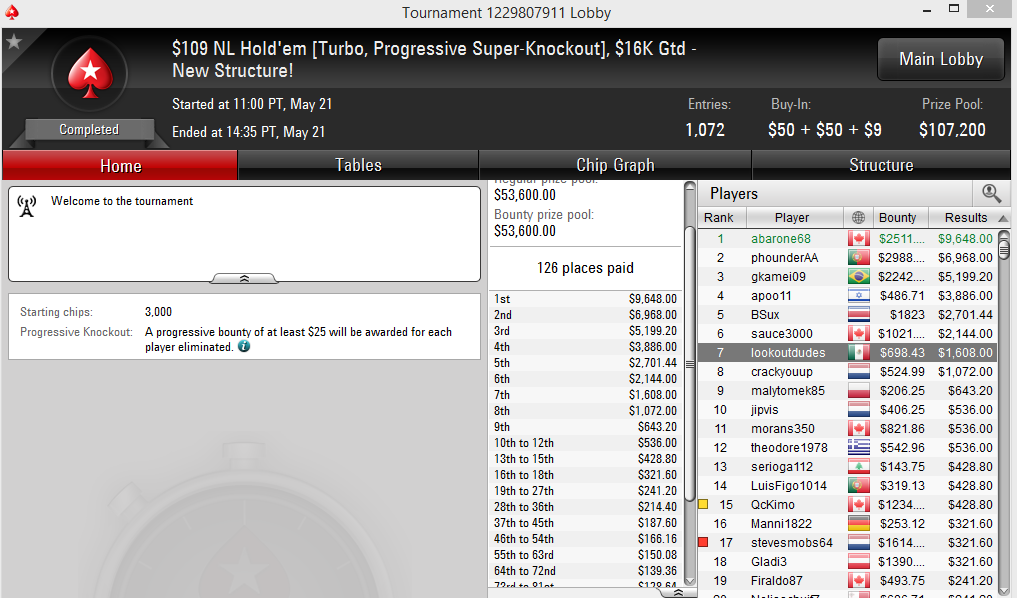Click the players list scrollbar thumb
The height and width of the screenshot is (598, 1017).
(x=1004, y=246)
